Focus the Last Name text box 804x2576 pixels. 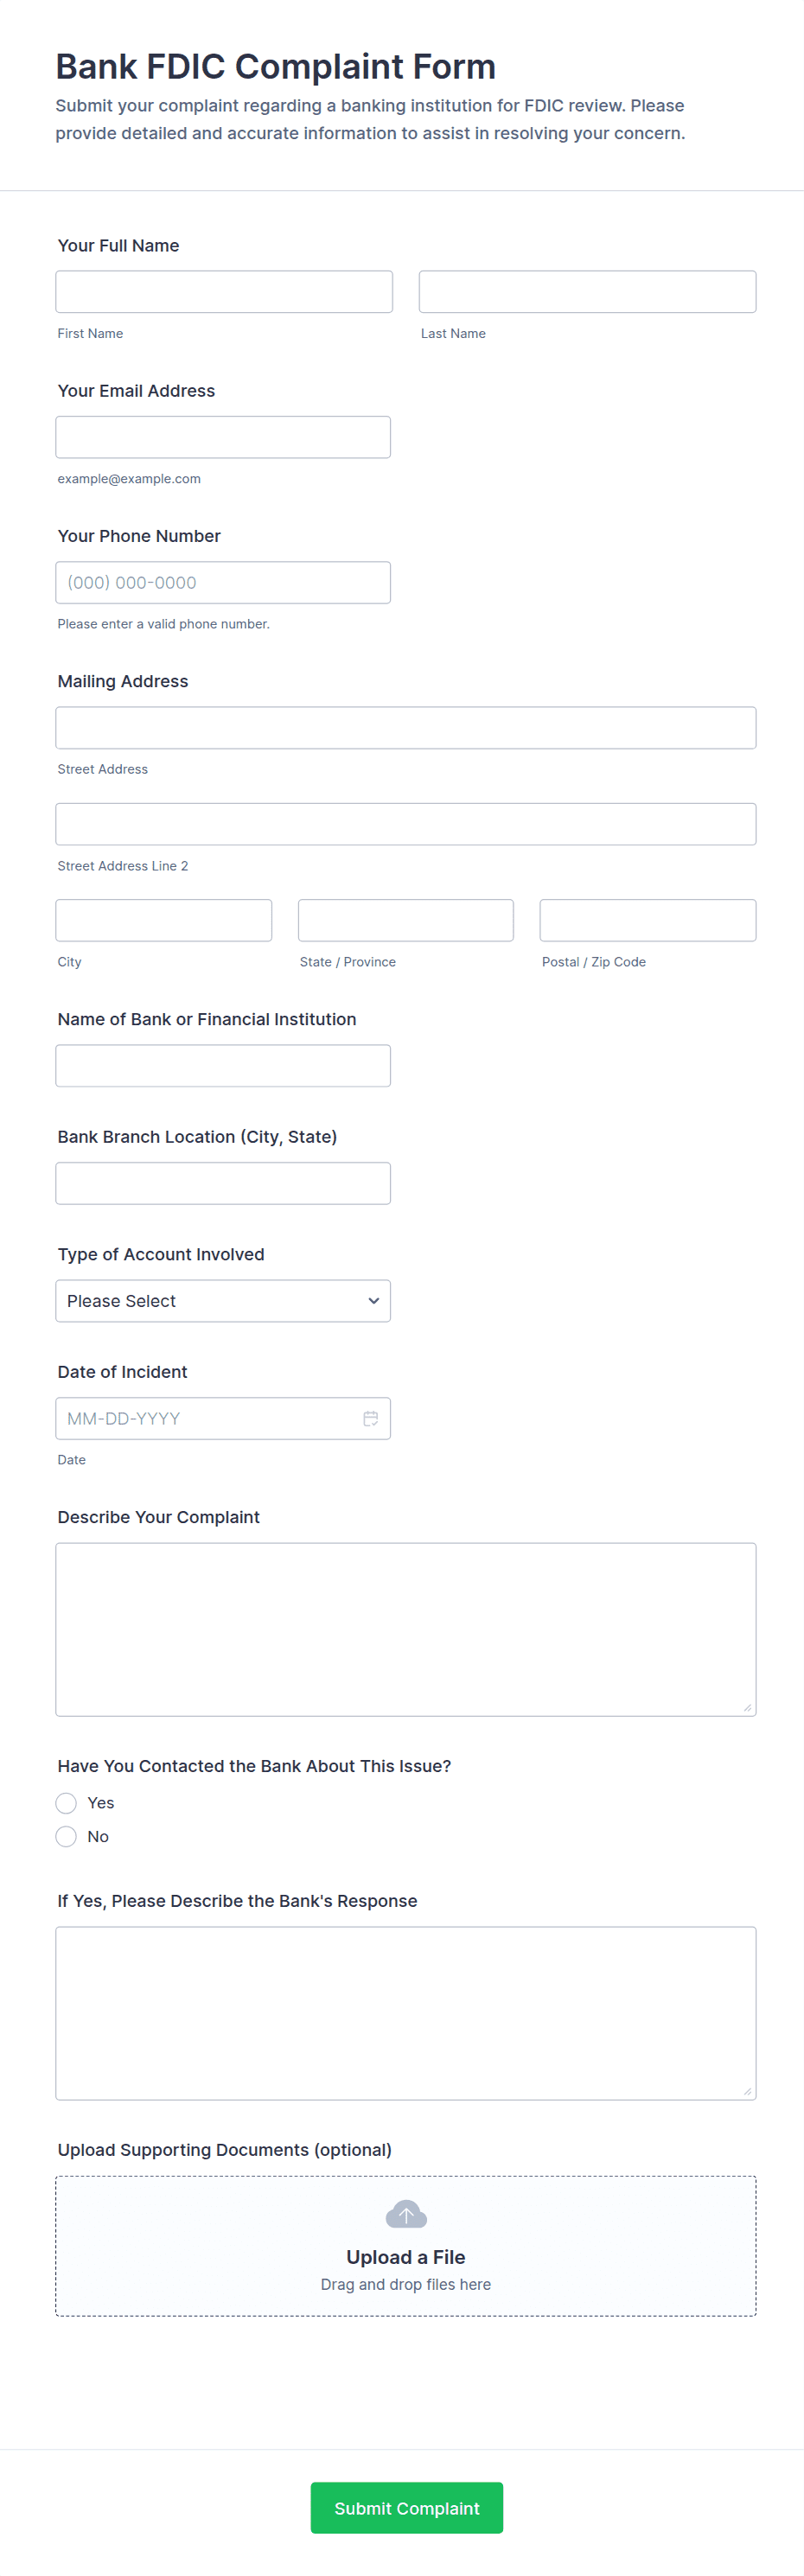587,291
